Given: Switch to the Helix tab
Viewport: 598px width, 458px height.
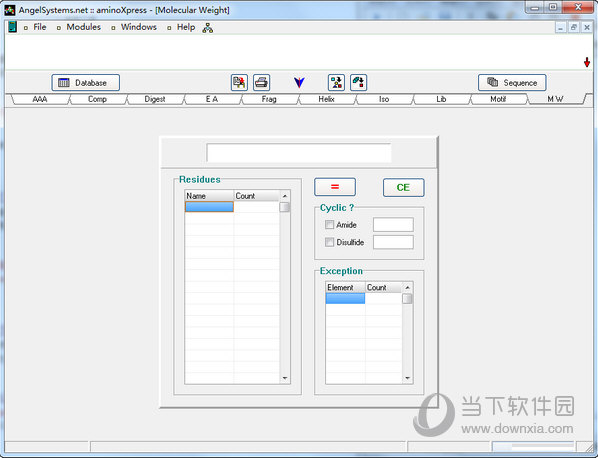Looking at the screenshot, I should tap(326, 99).
